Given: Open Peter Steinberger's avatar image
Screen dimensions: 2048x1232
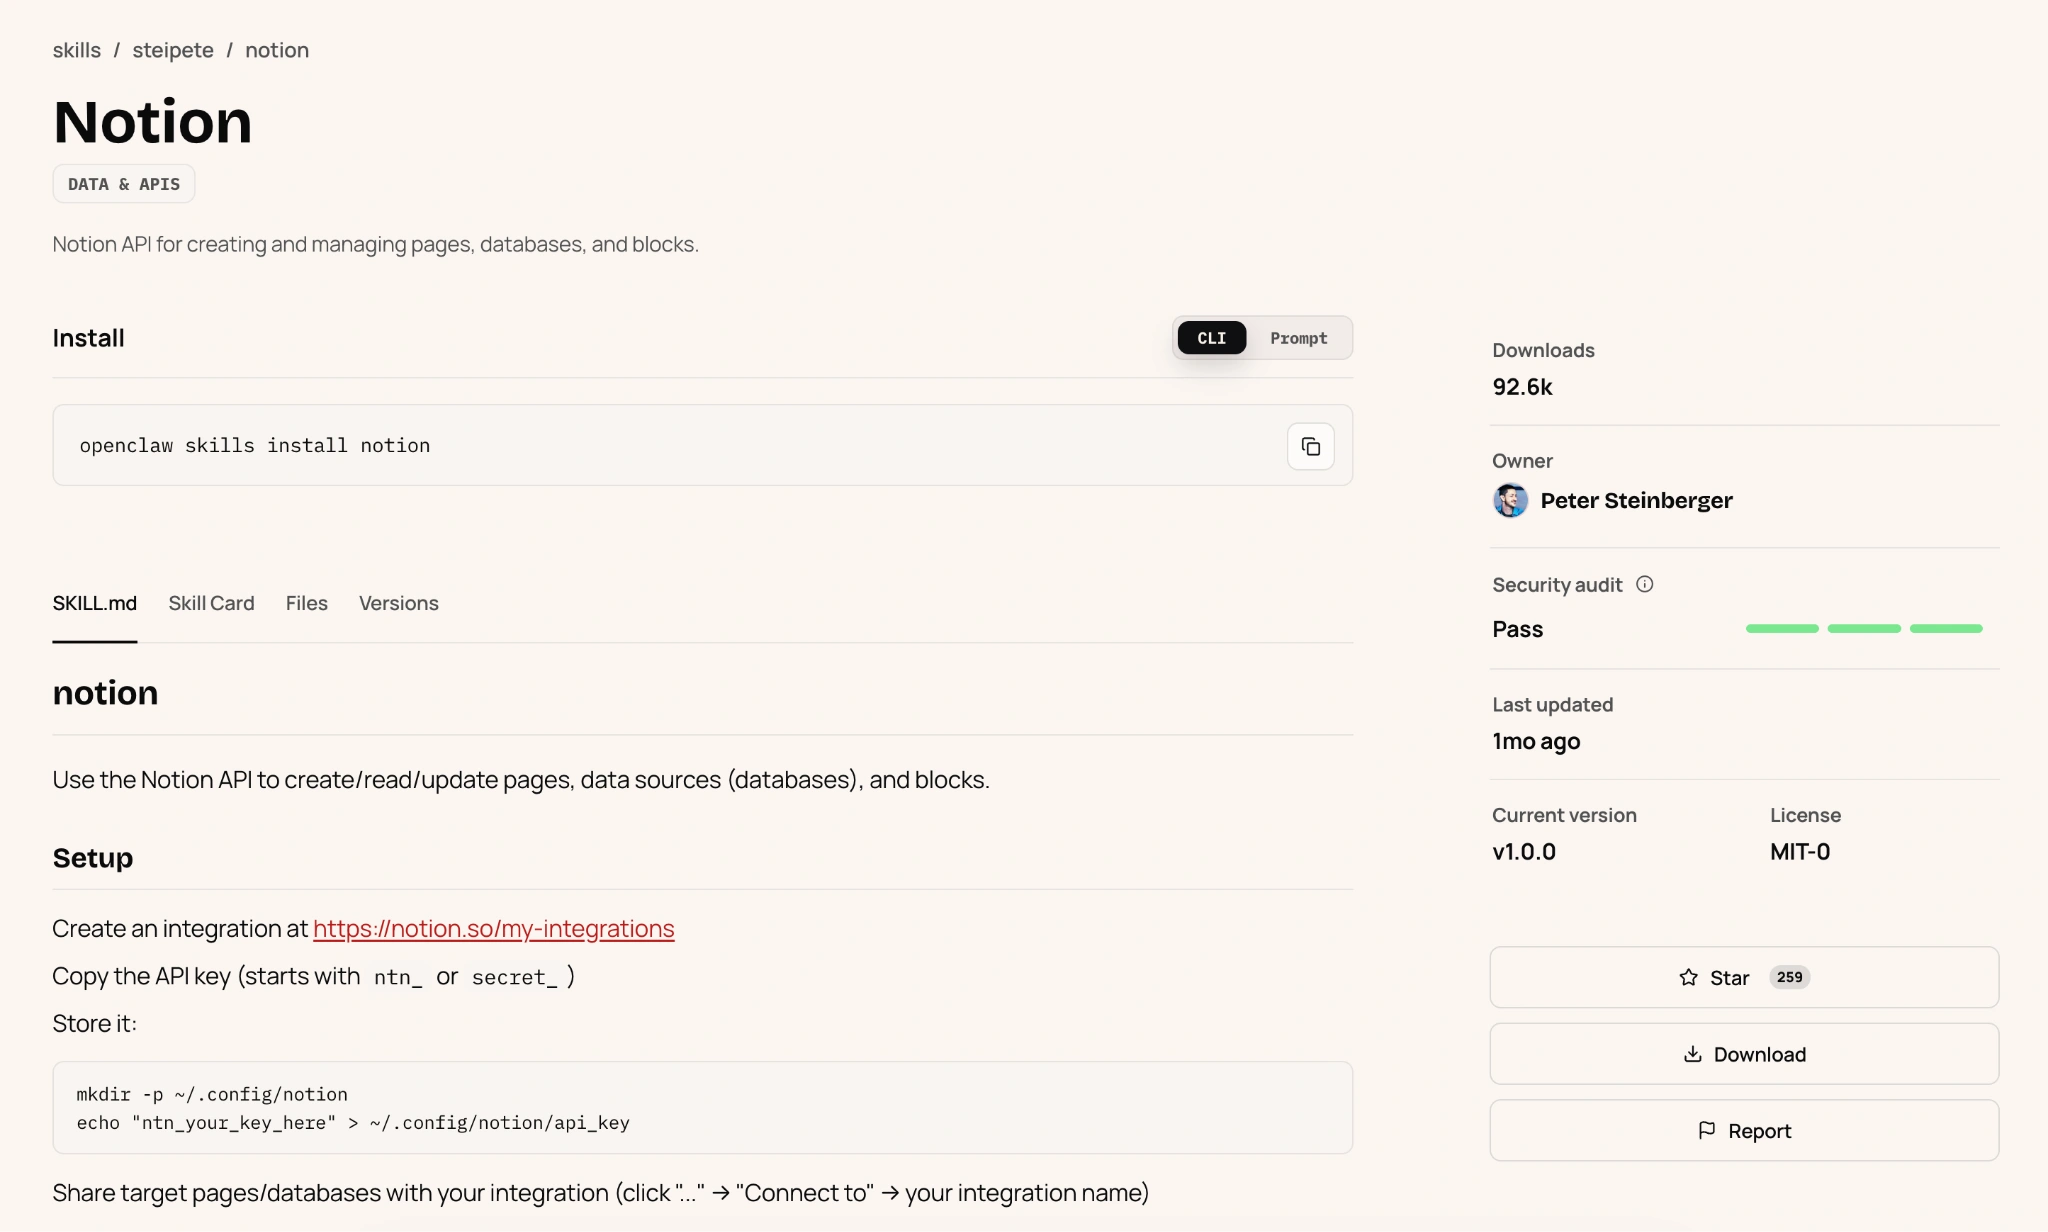Looking at the screenshot, I should coord(1510,500).
